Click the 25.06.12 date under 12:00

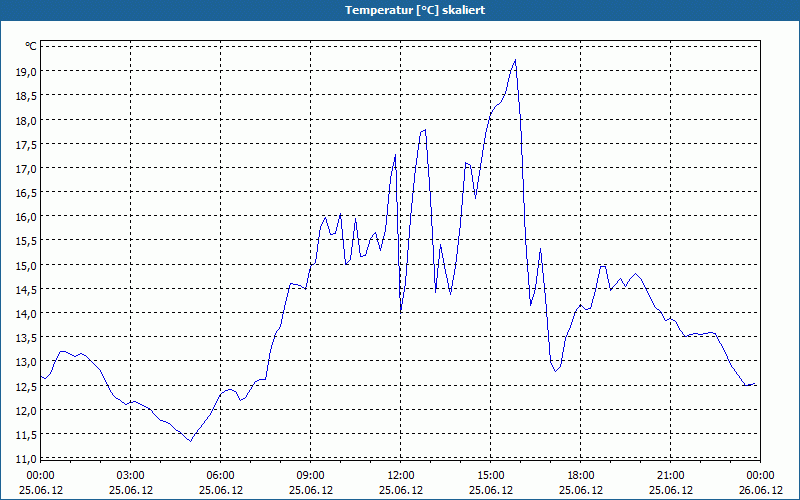401,490
